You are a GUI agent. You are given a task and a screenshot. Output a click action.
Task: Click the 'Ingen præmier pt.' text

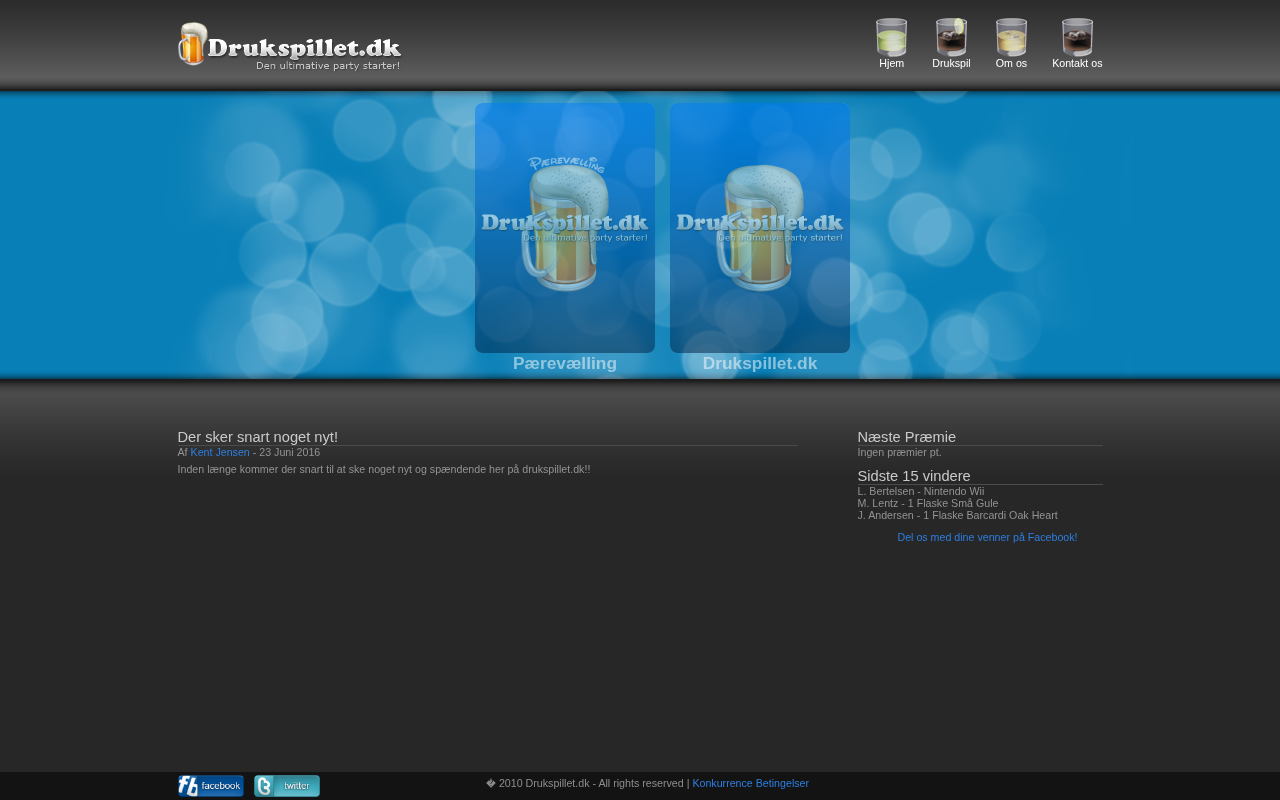(900, 452)
